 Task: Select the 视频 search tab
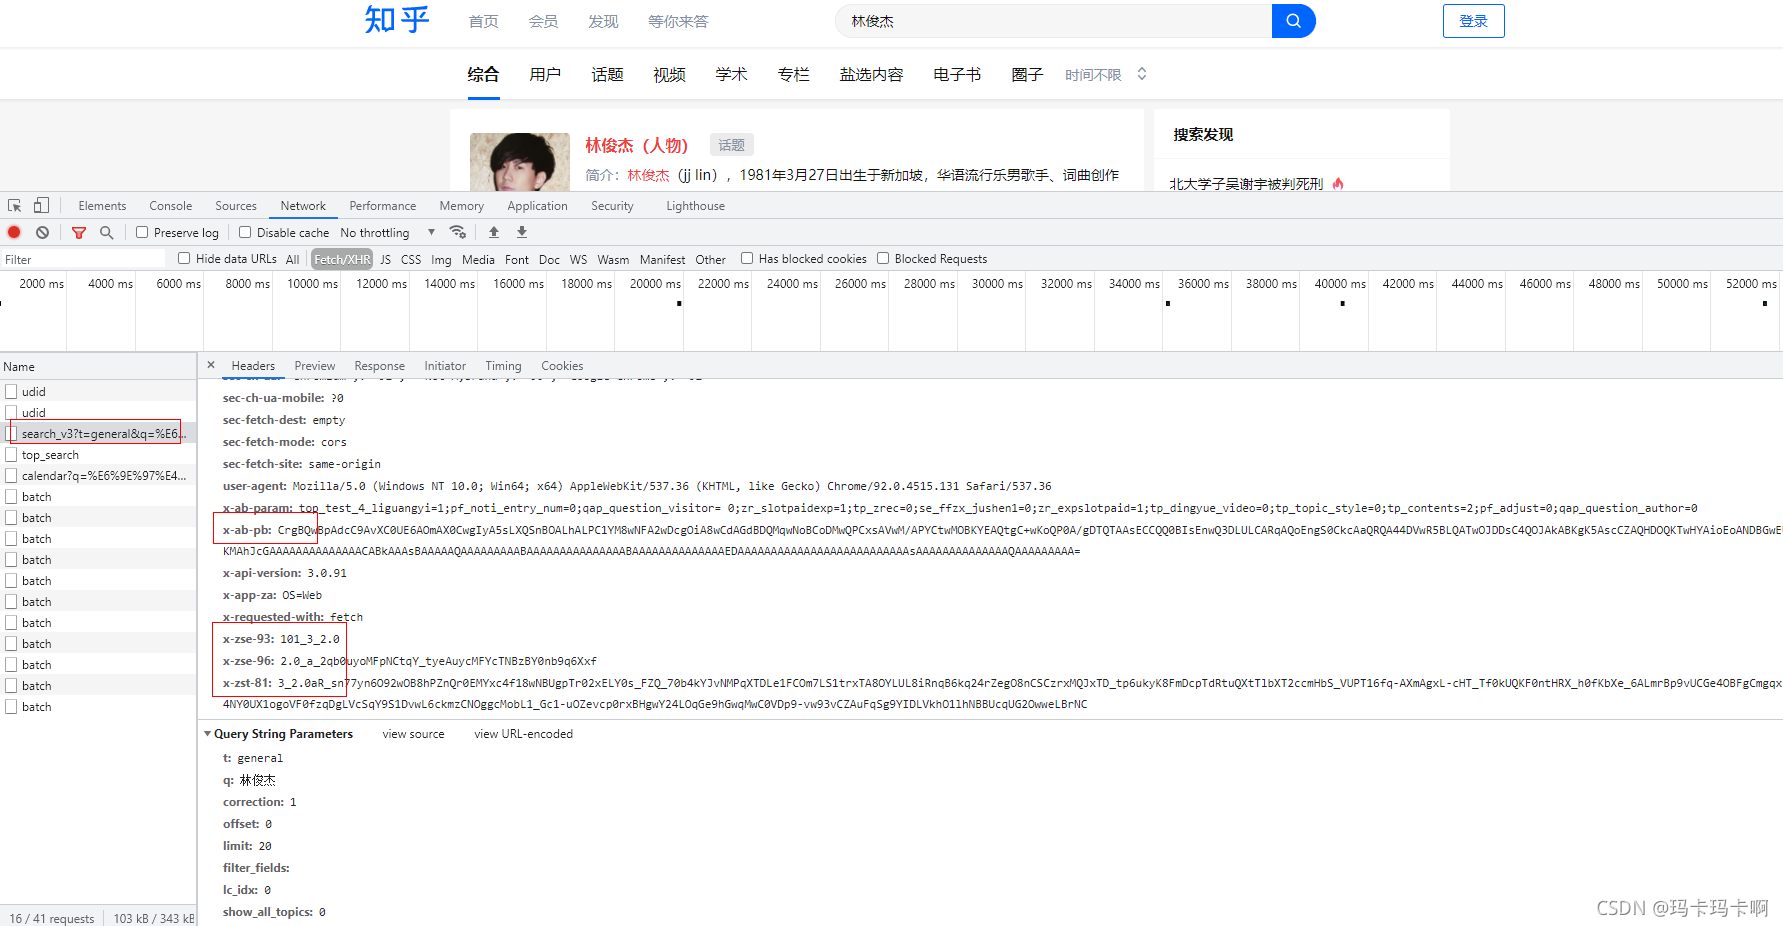pos(669,74)
